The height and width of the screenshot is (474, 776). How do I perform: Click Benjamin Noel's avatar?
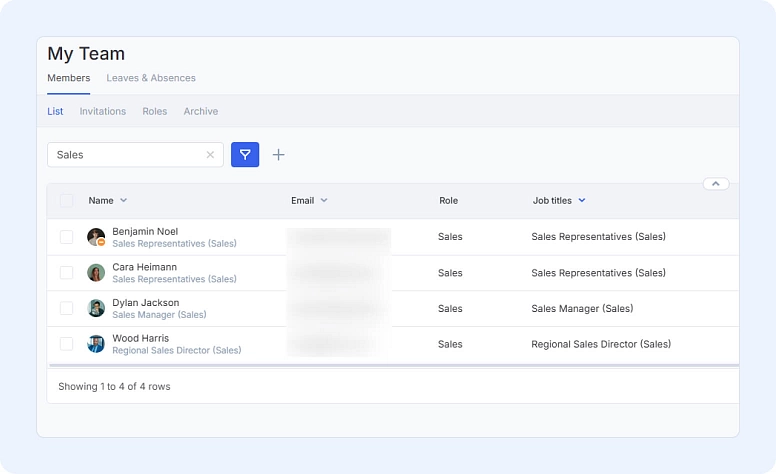coord(96,237)
